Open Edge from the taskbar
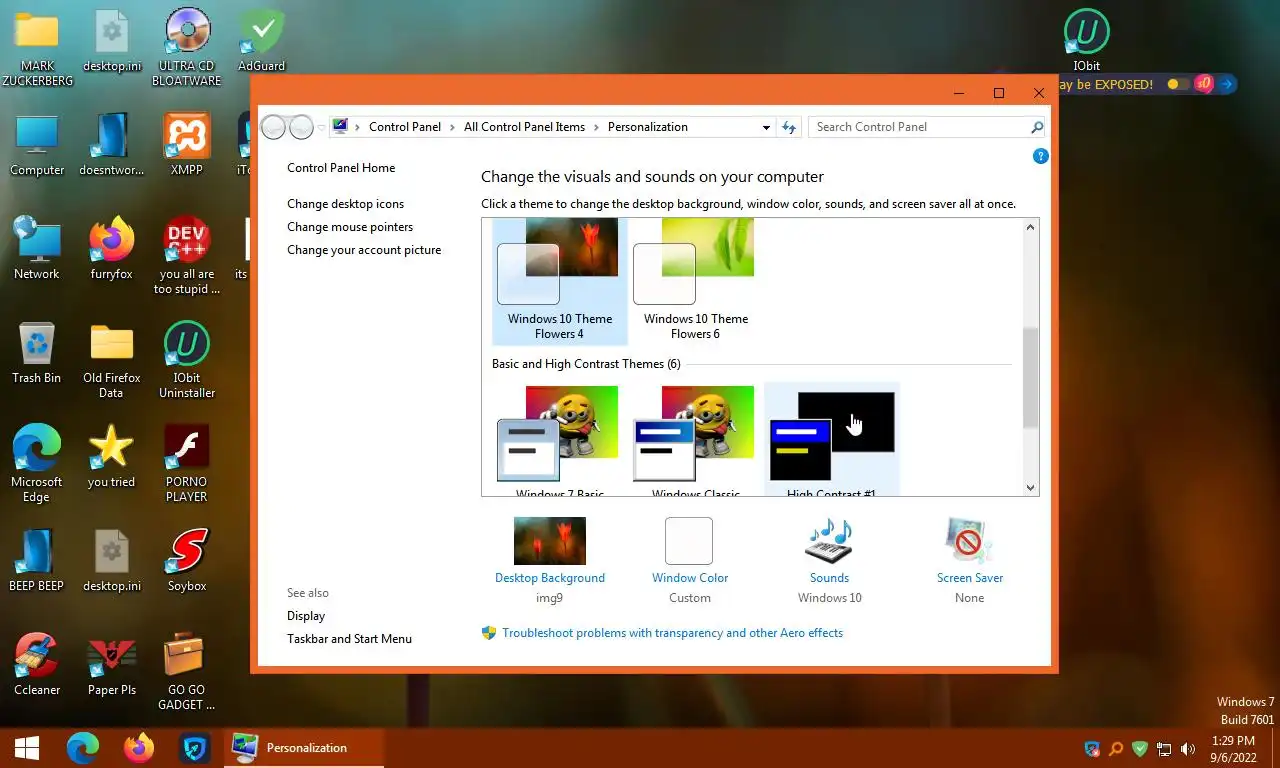 point(83,747)
